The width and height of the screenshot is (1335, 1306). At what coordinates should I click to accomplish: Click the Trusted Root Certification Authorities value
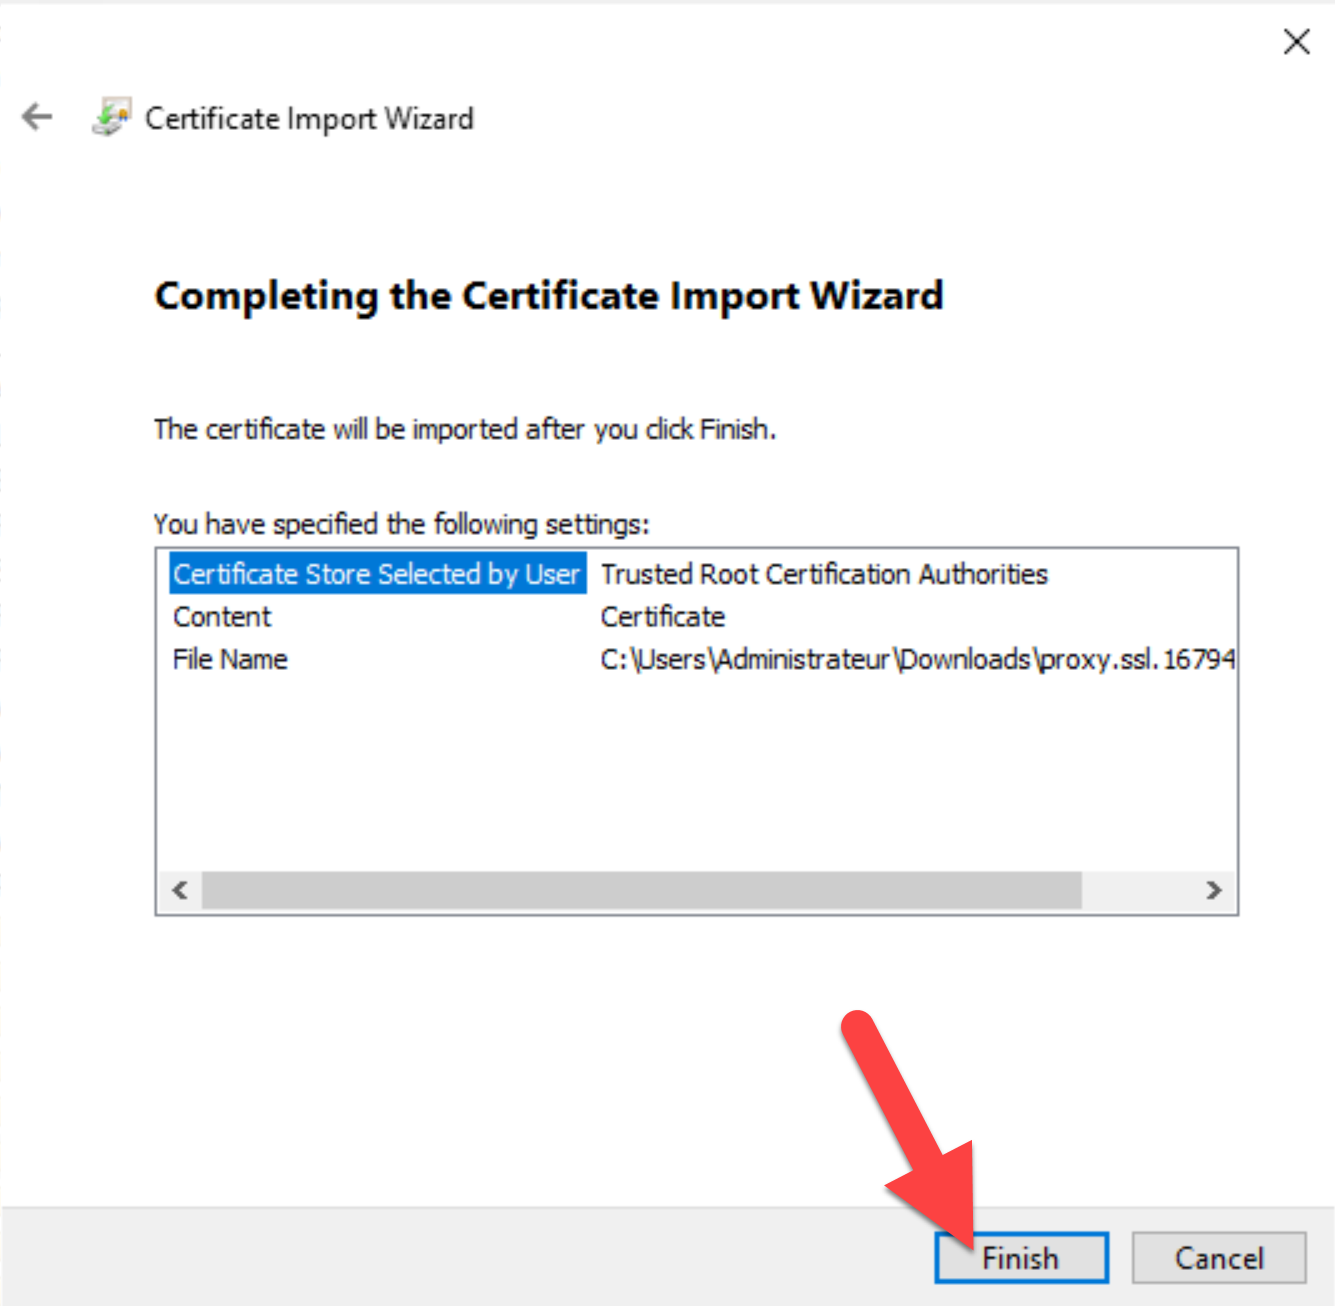[824, 574]
